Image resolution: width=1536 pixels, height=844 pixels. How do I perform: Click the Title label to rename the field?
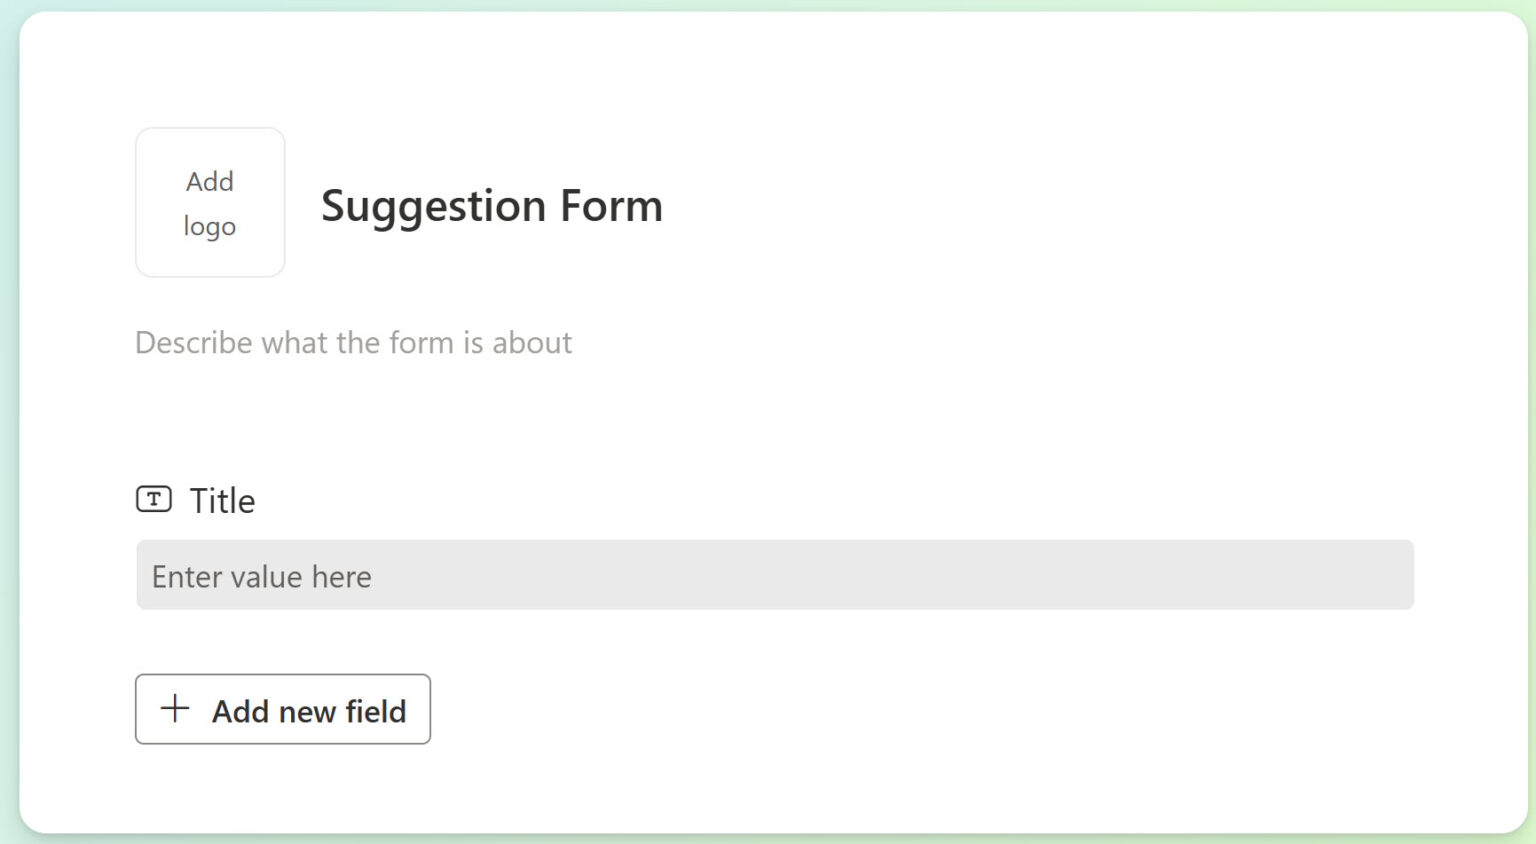[221, 499]
